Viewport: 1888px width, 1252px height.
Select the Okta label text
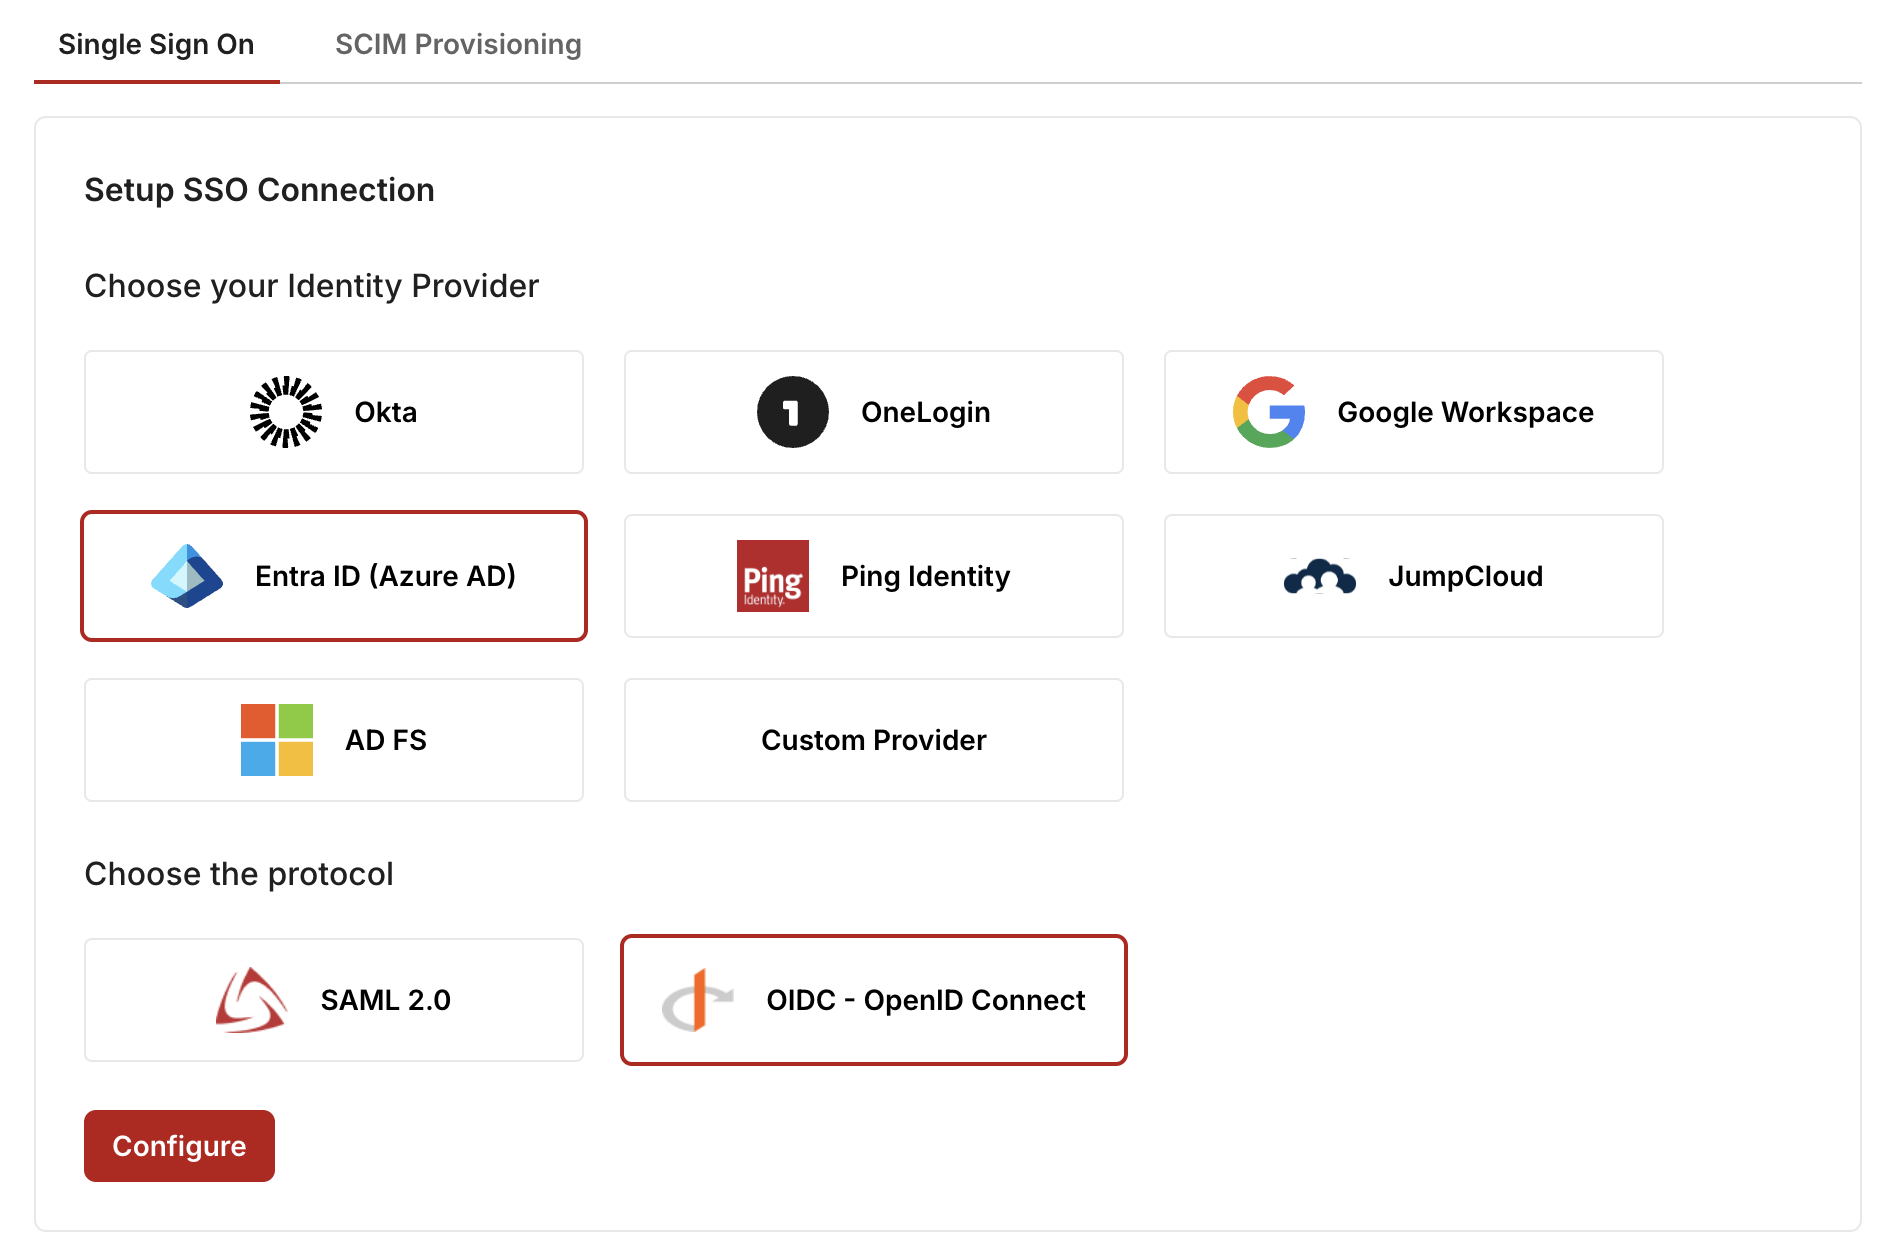pos(386,412)
